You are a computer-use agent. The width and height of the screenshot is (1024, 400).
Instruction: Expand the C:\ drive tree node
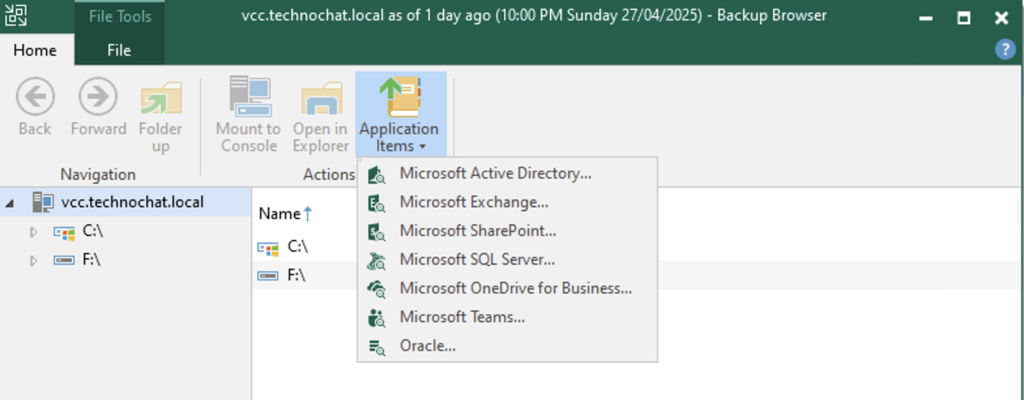click(x=33, y=232)
